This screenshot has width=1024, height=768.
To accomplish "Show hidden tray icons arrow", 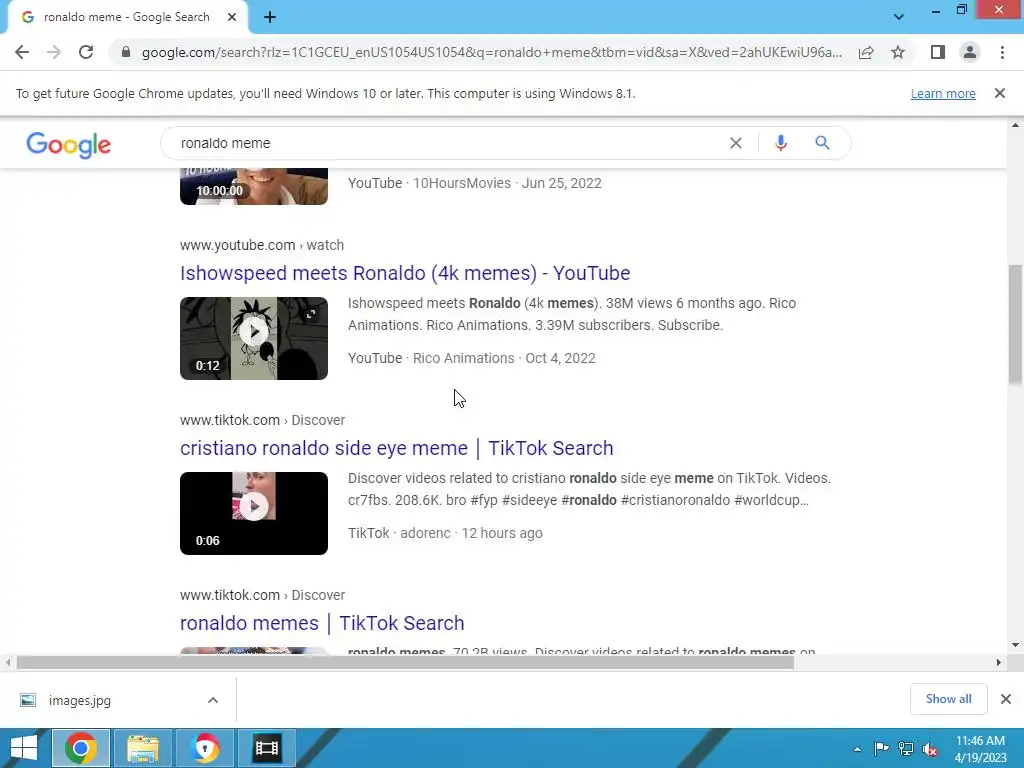I will click(857, 749).
